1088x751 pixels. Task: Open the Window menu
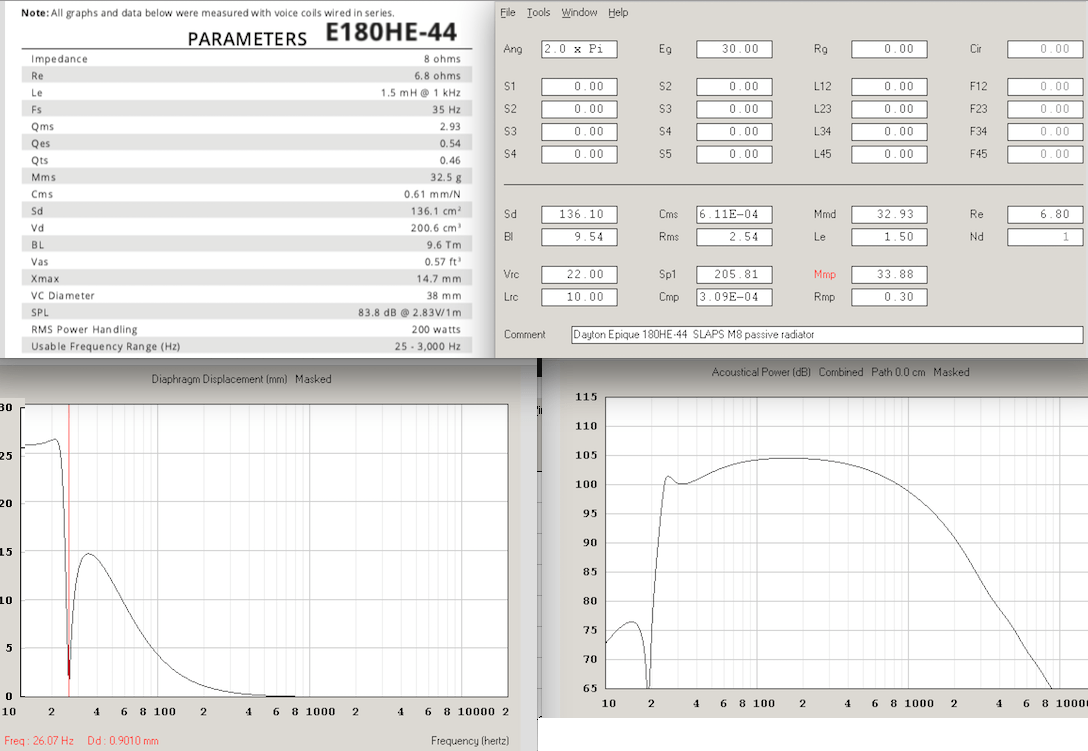click(579, 12)
